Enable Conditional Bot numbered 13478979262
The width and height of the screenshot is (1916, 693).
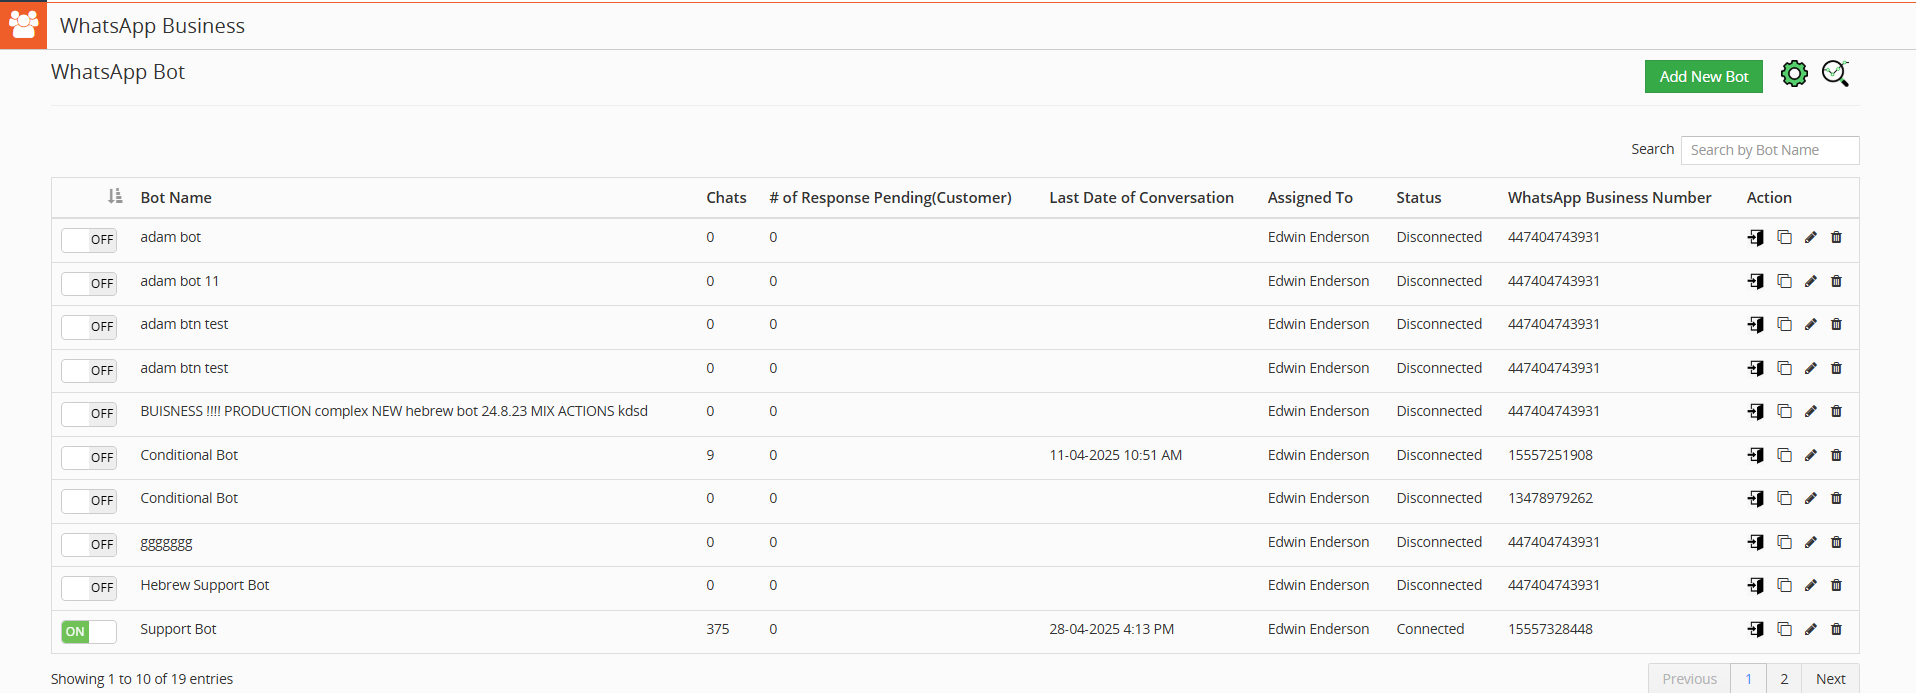click(89, 501)
